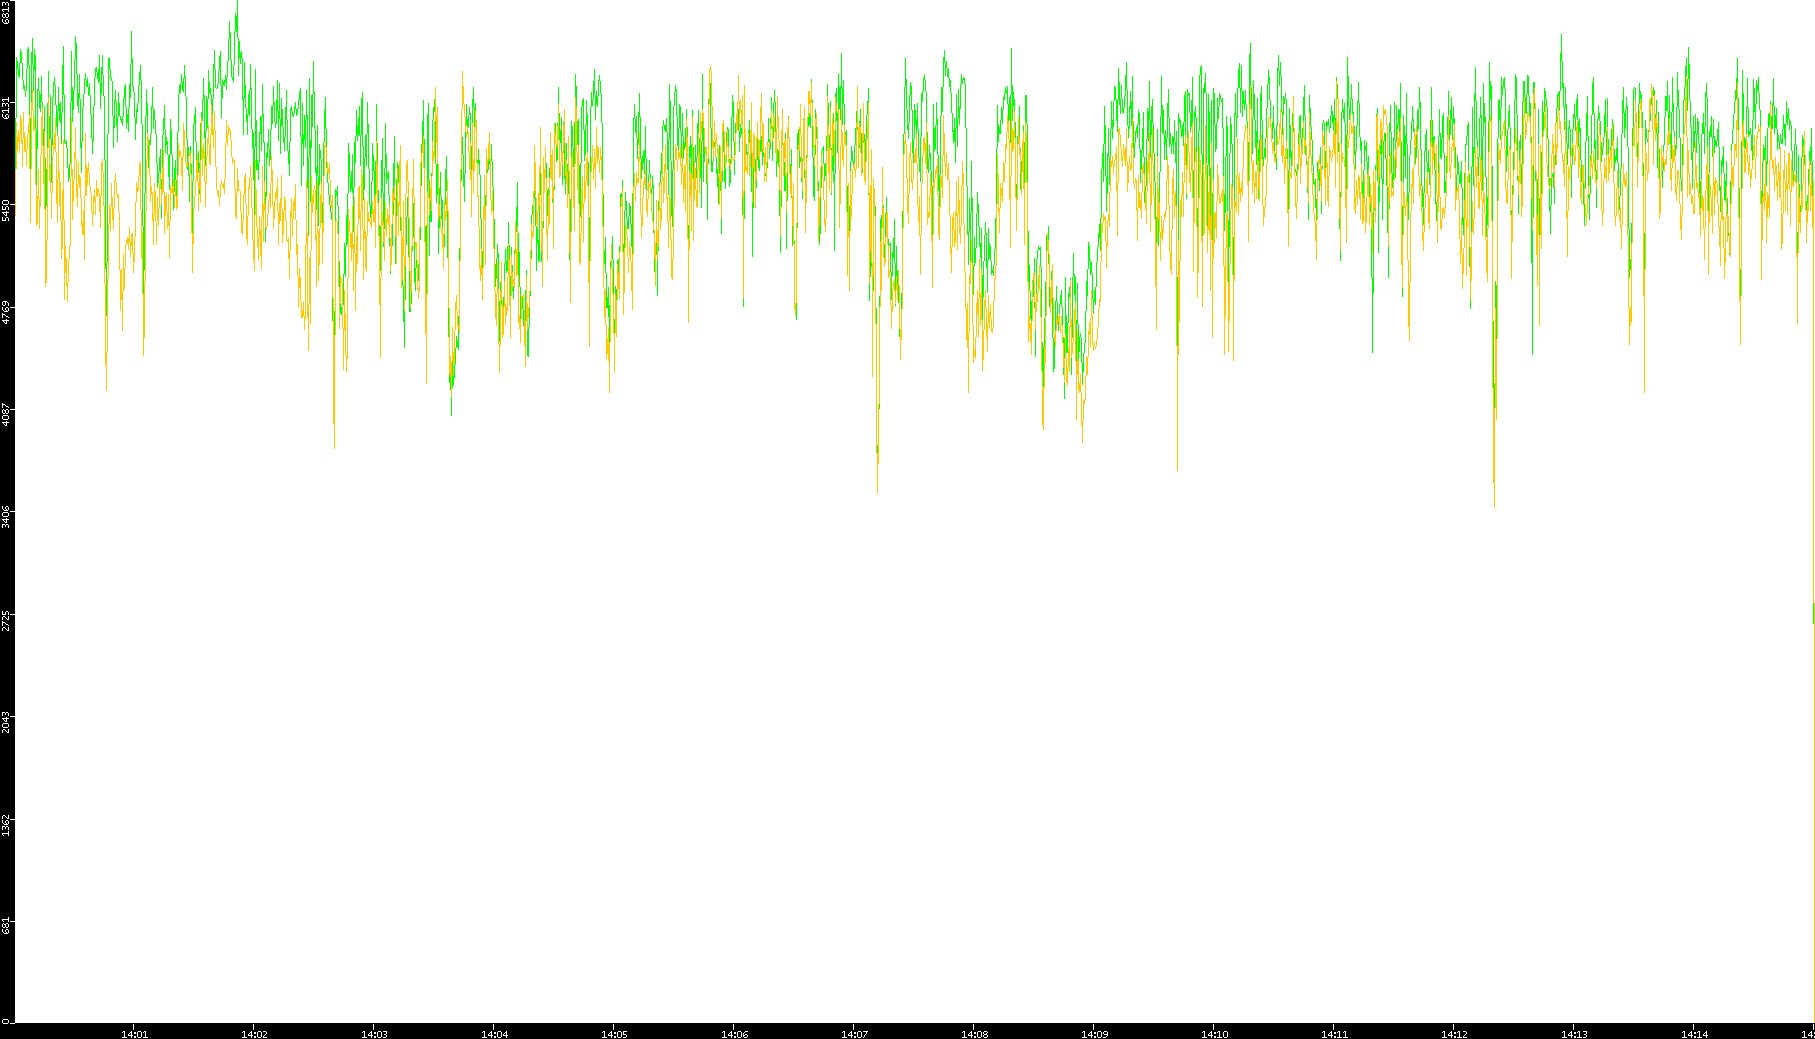
Task: Click the 0 origin label on y-axis
Action: 7,1021
